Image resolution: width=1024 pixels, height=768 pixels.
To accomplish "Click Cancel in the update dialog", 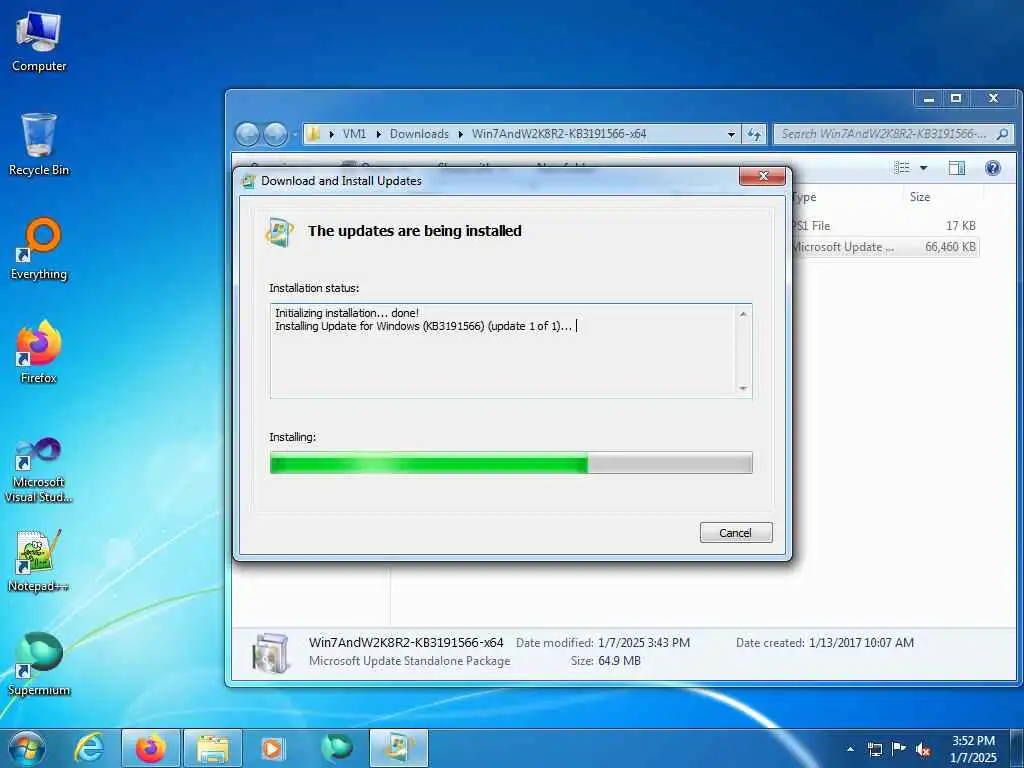I will pyautogui.click(x=736, y=533).
